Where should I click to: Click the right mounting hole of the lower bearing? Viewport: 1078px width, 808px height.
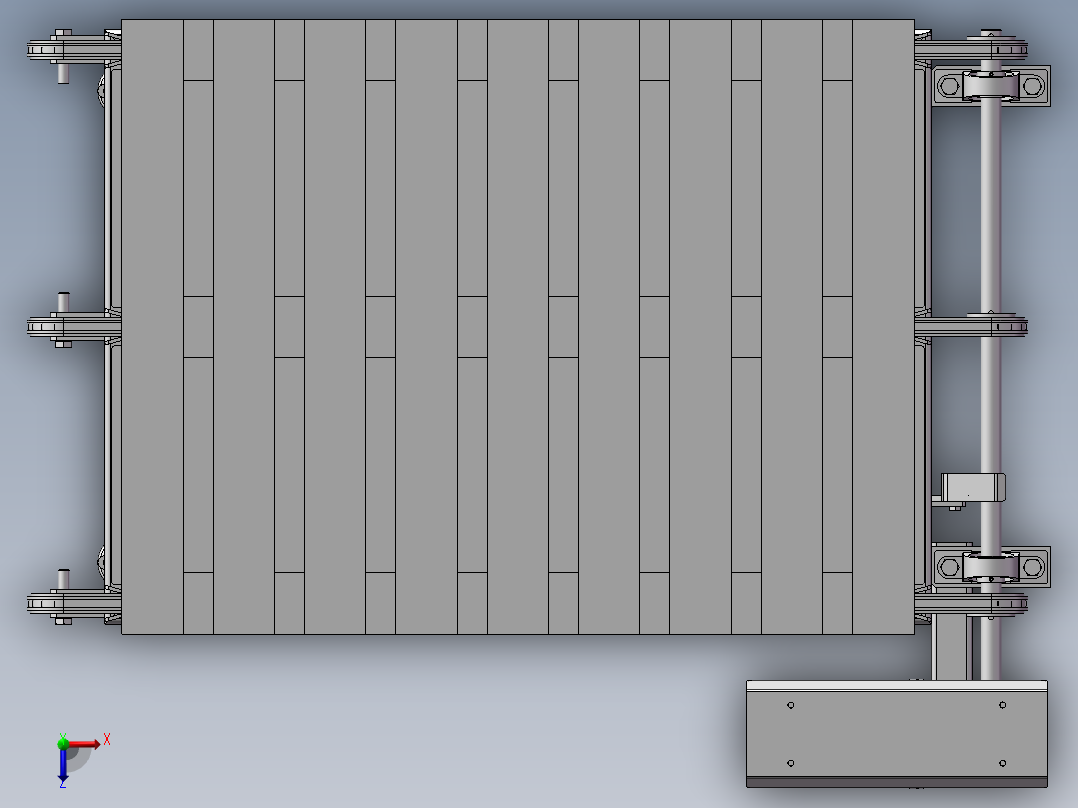click(1033, 567)
